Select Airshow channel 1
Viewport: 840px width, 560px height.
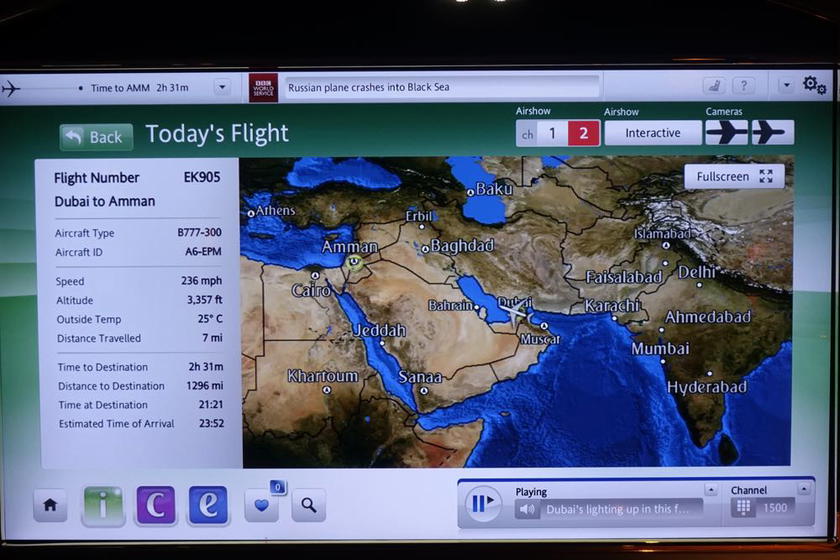click(552, 133)
